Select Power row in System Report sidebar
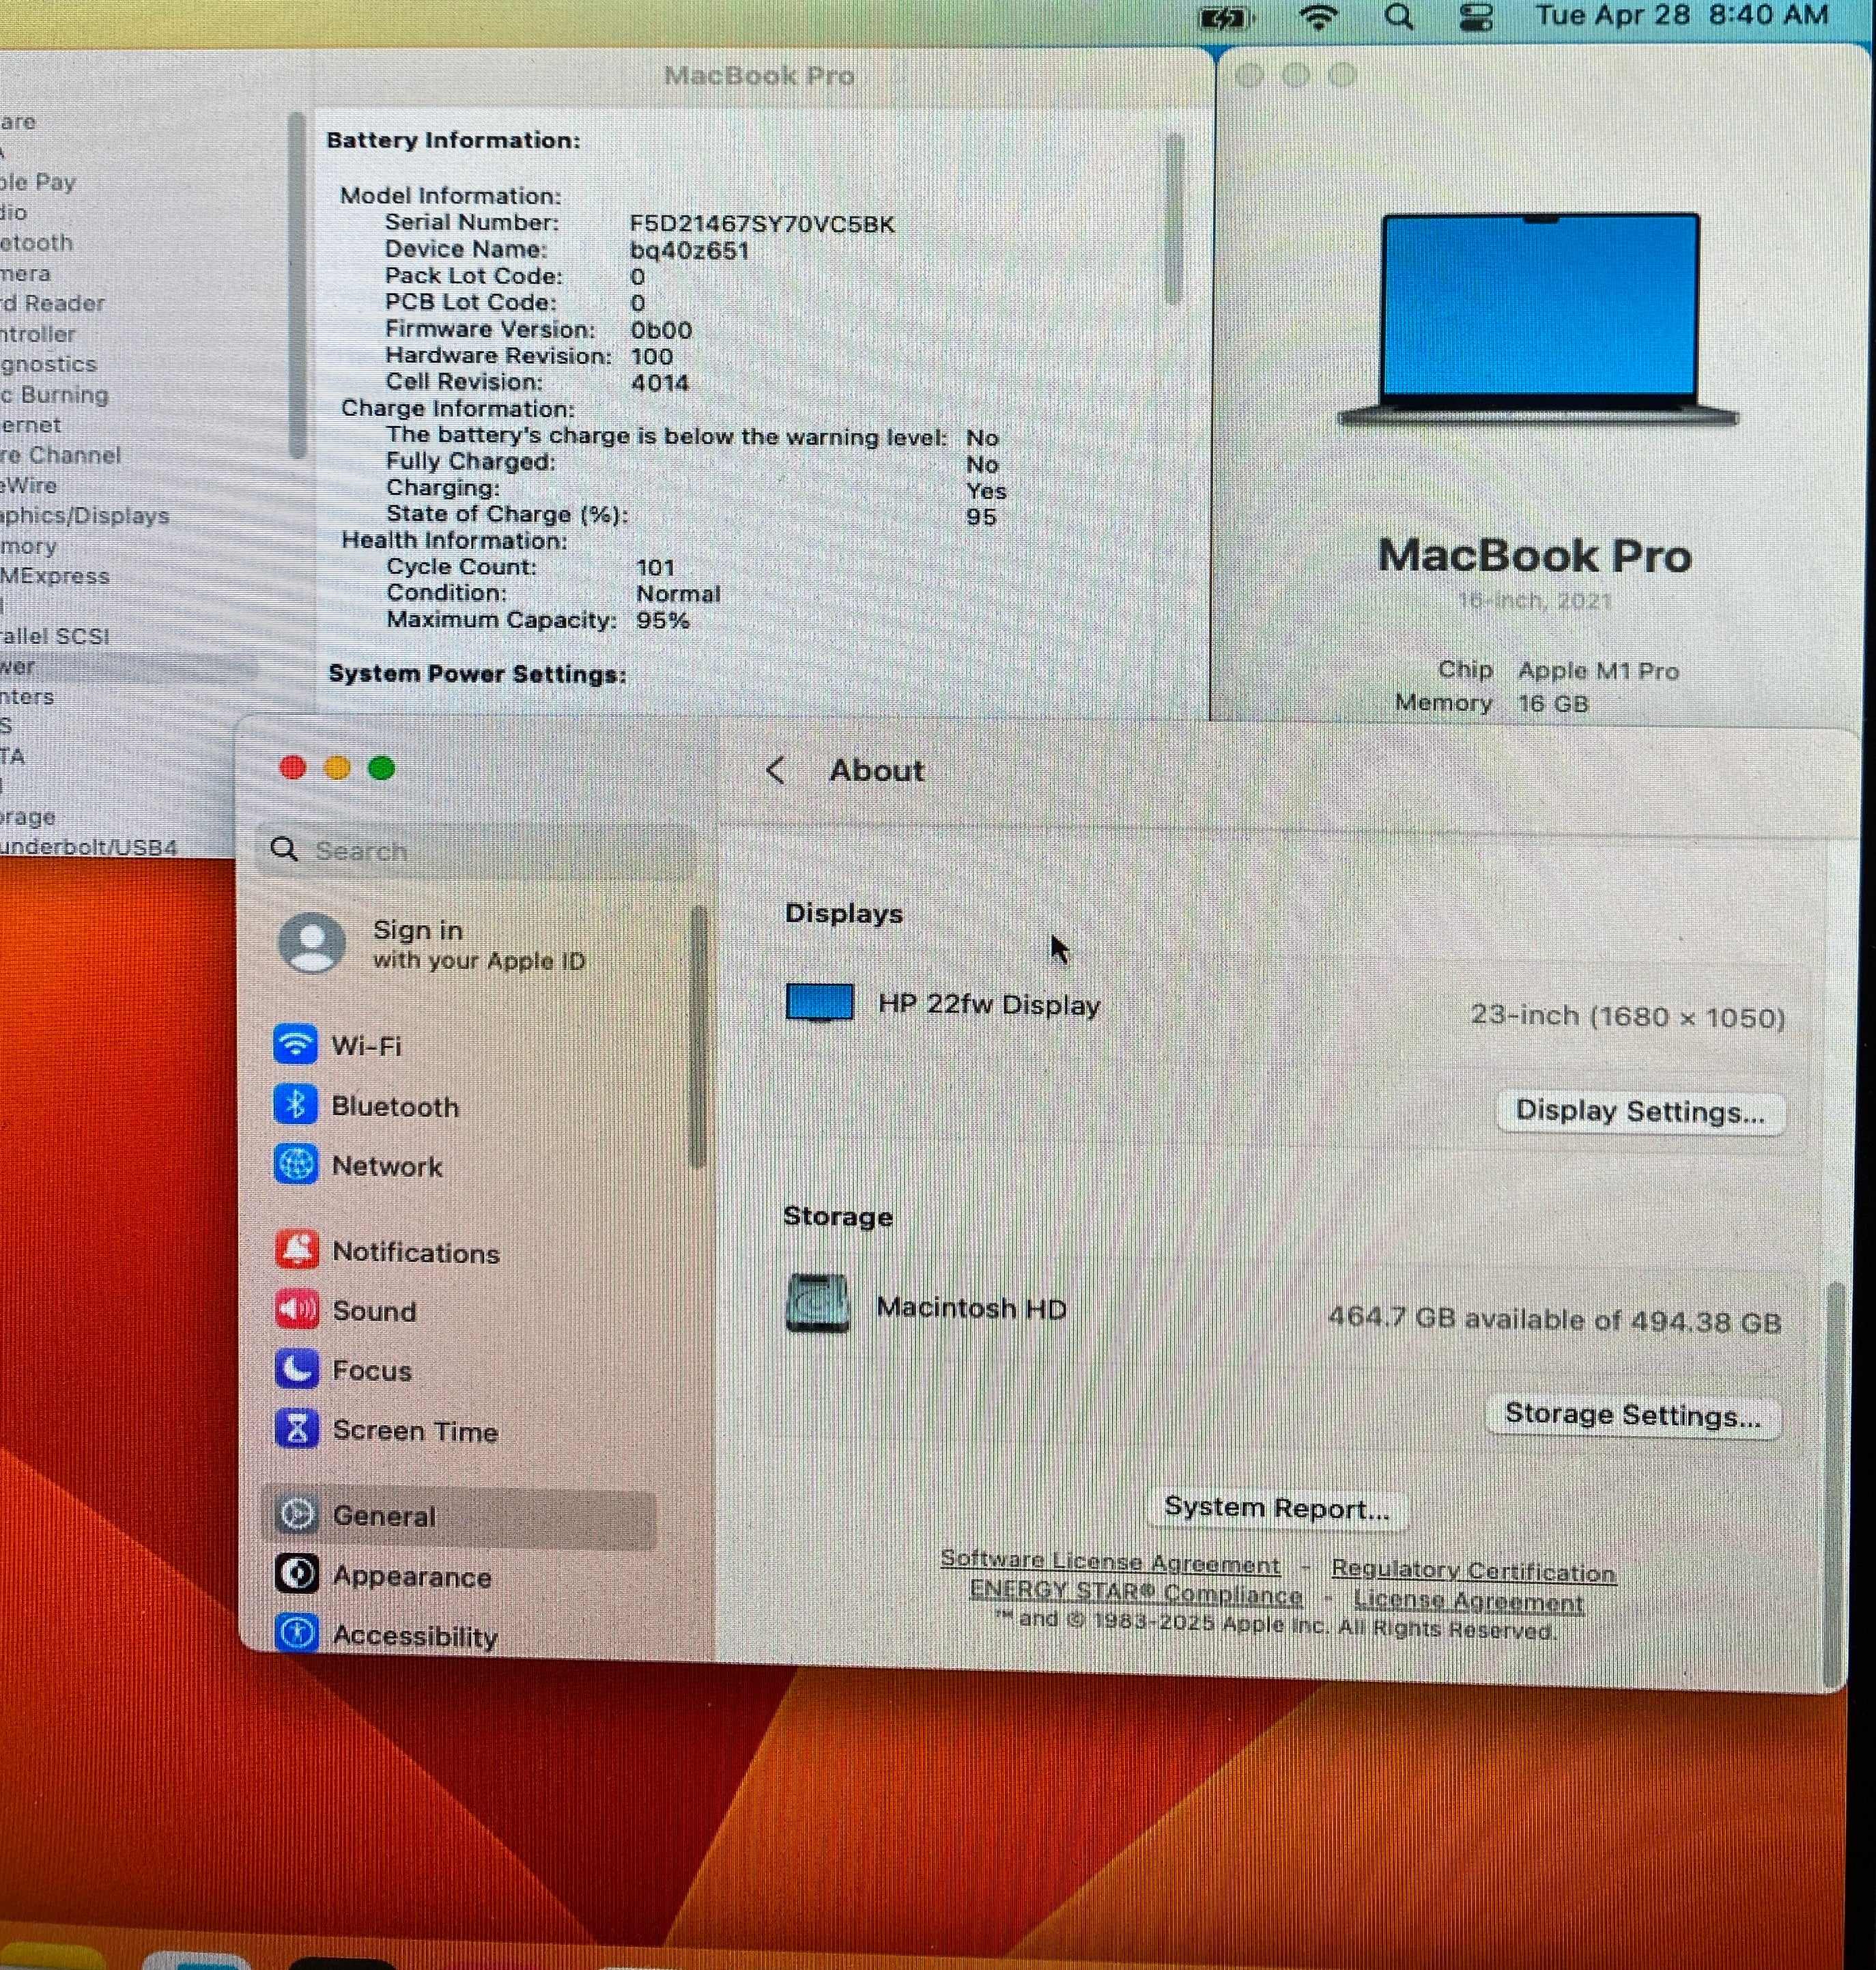The width and height of the screenshot is (1876, 1970). [128, 667]
